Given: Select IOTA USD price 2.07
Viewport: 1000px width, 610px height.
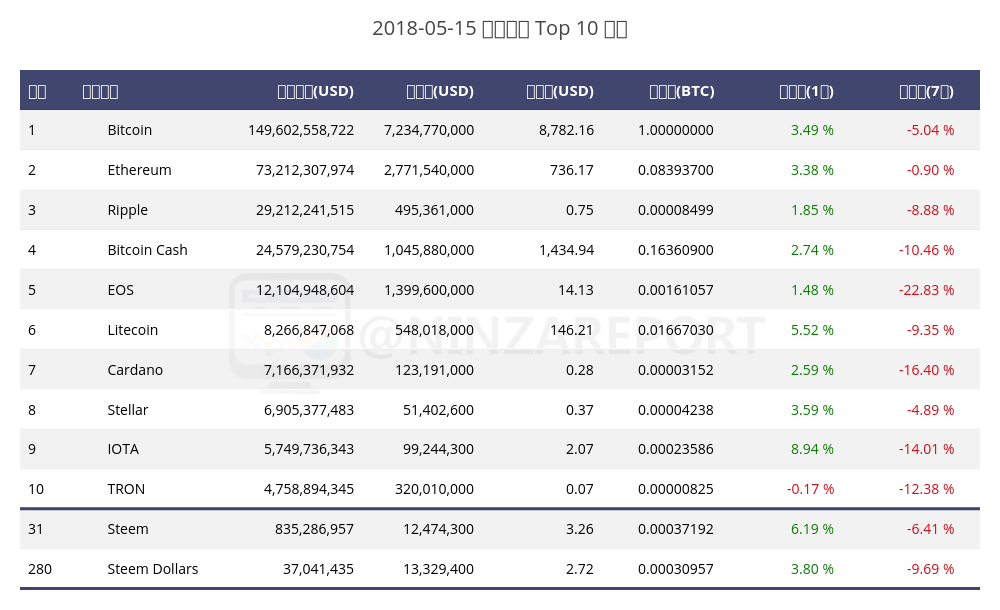Looking at the screenshot, I should pyautogui.click(x=580, y=449).
